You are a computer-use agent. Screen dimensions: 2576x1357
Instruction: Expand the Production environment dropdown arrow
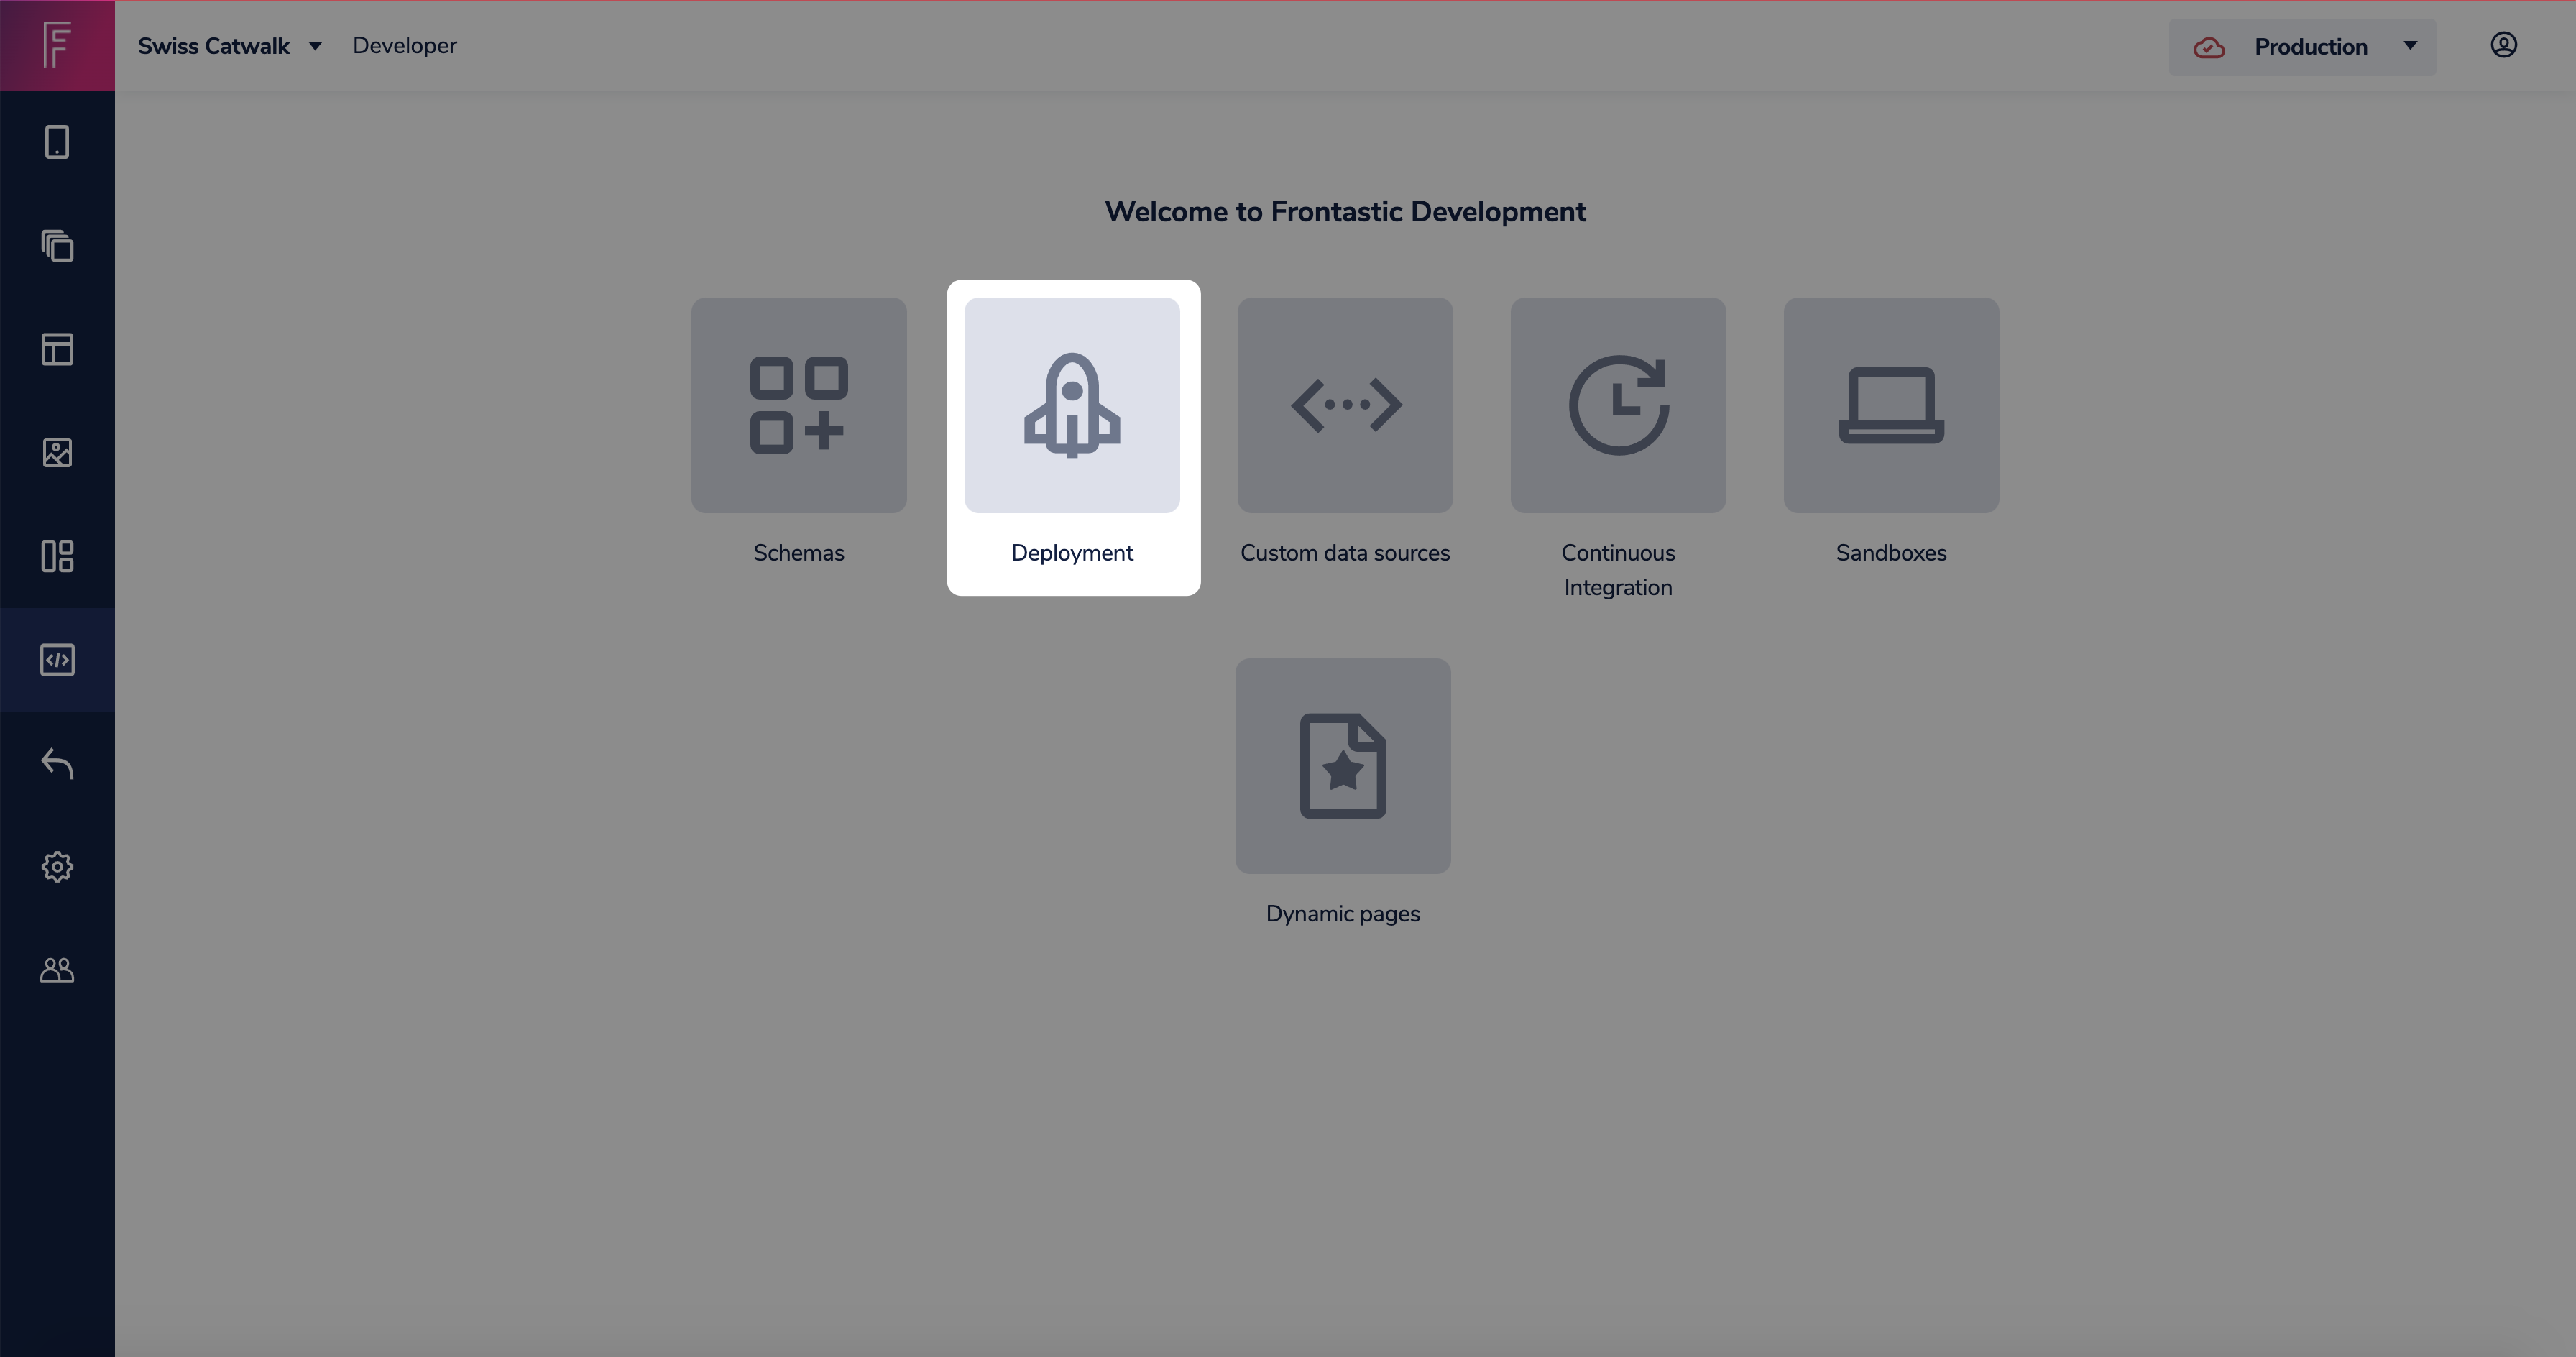[x=2410, y=46]
